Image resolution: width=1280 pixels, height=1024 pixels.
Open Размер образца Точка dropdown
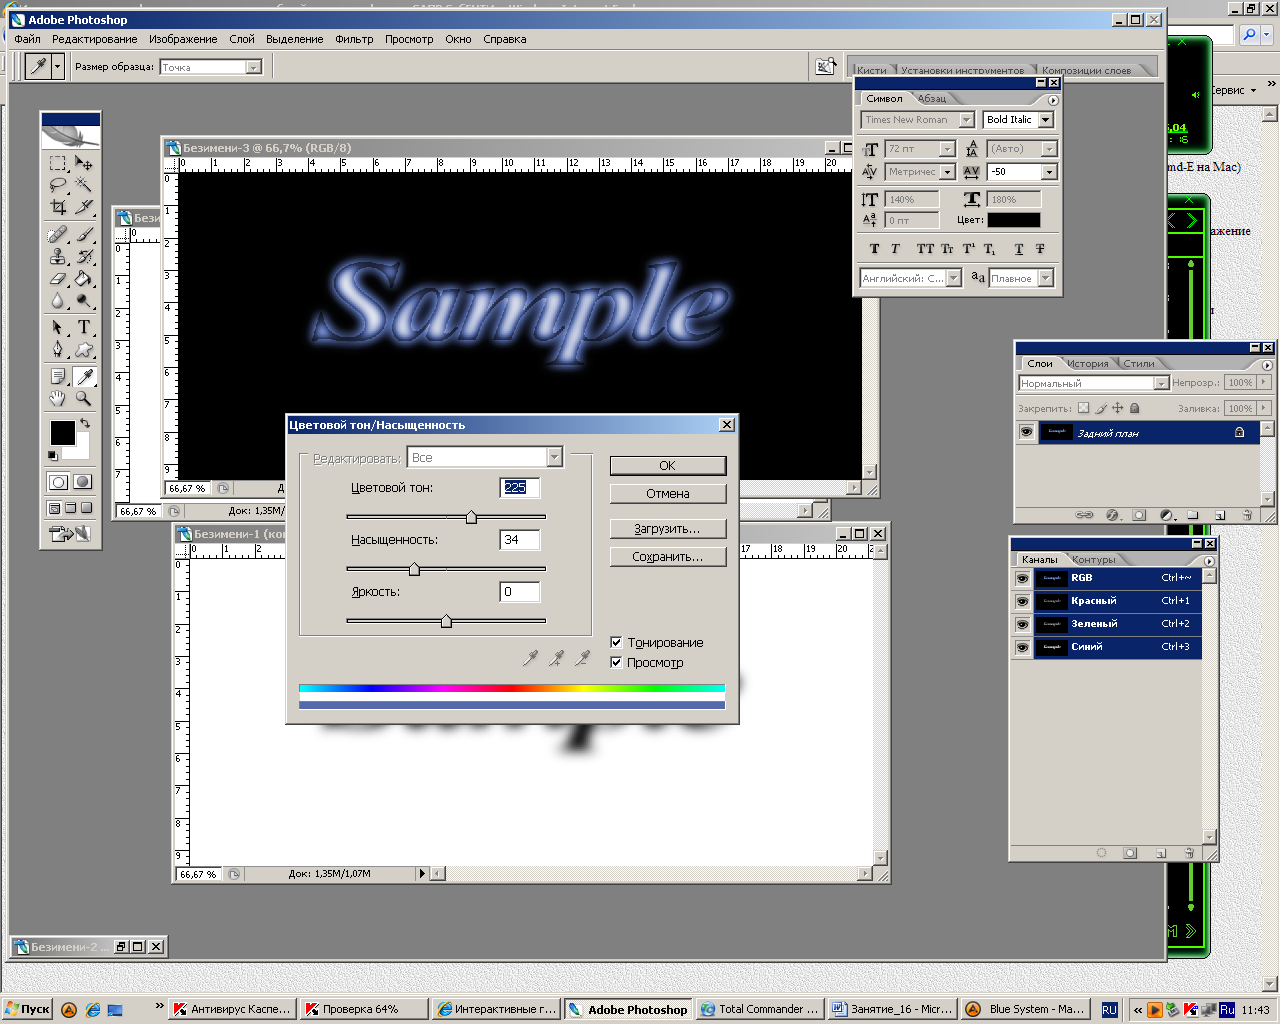point(254,67)
